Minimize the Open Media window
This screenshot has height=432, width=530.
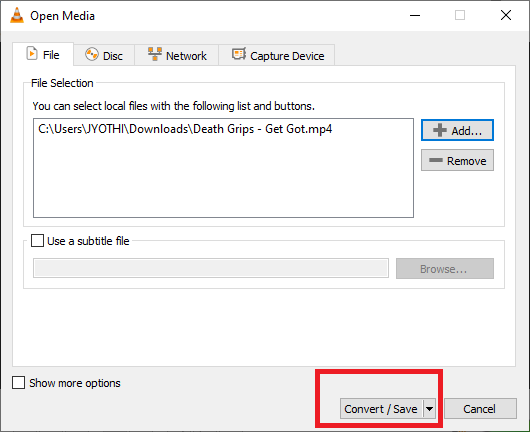click(x=415, y=15)
